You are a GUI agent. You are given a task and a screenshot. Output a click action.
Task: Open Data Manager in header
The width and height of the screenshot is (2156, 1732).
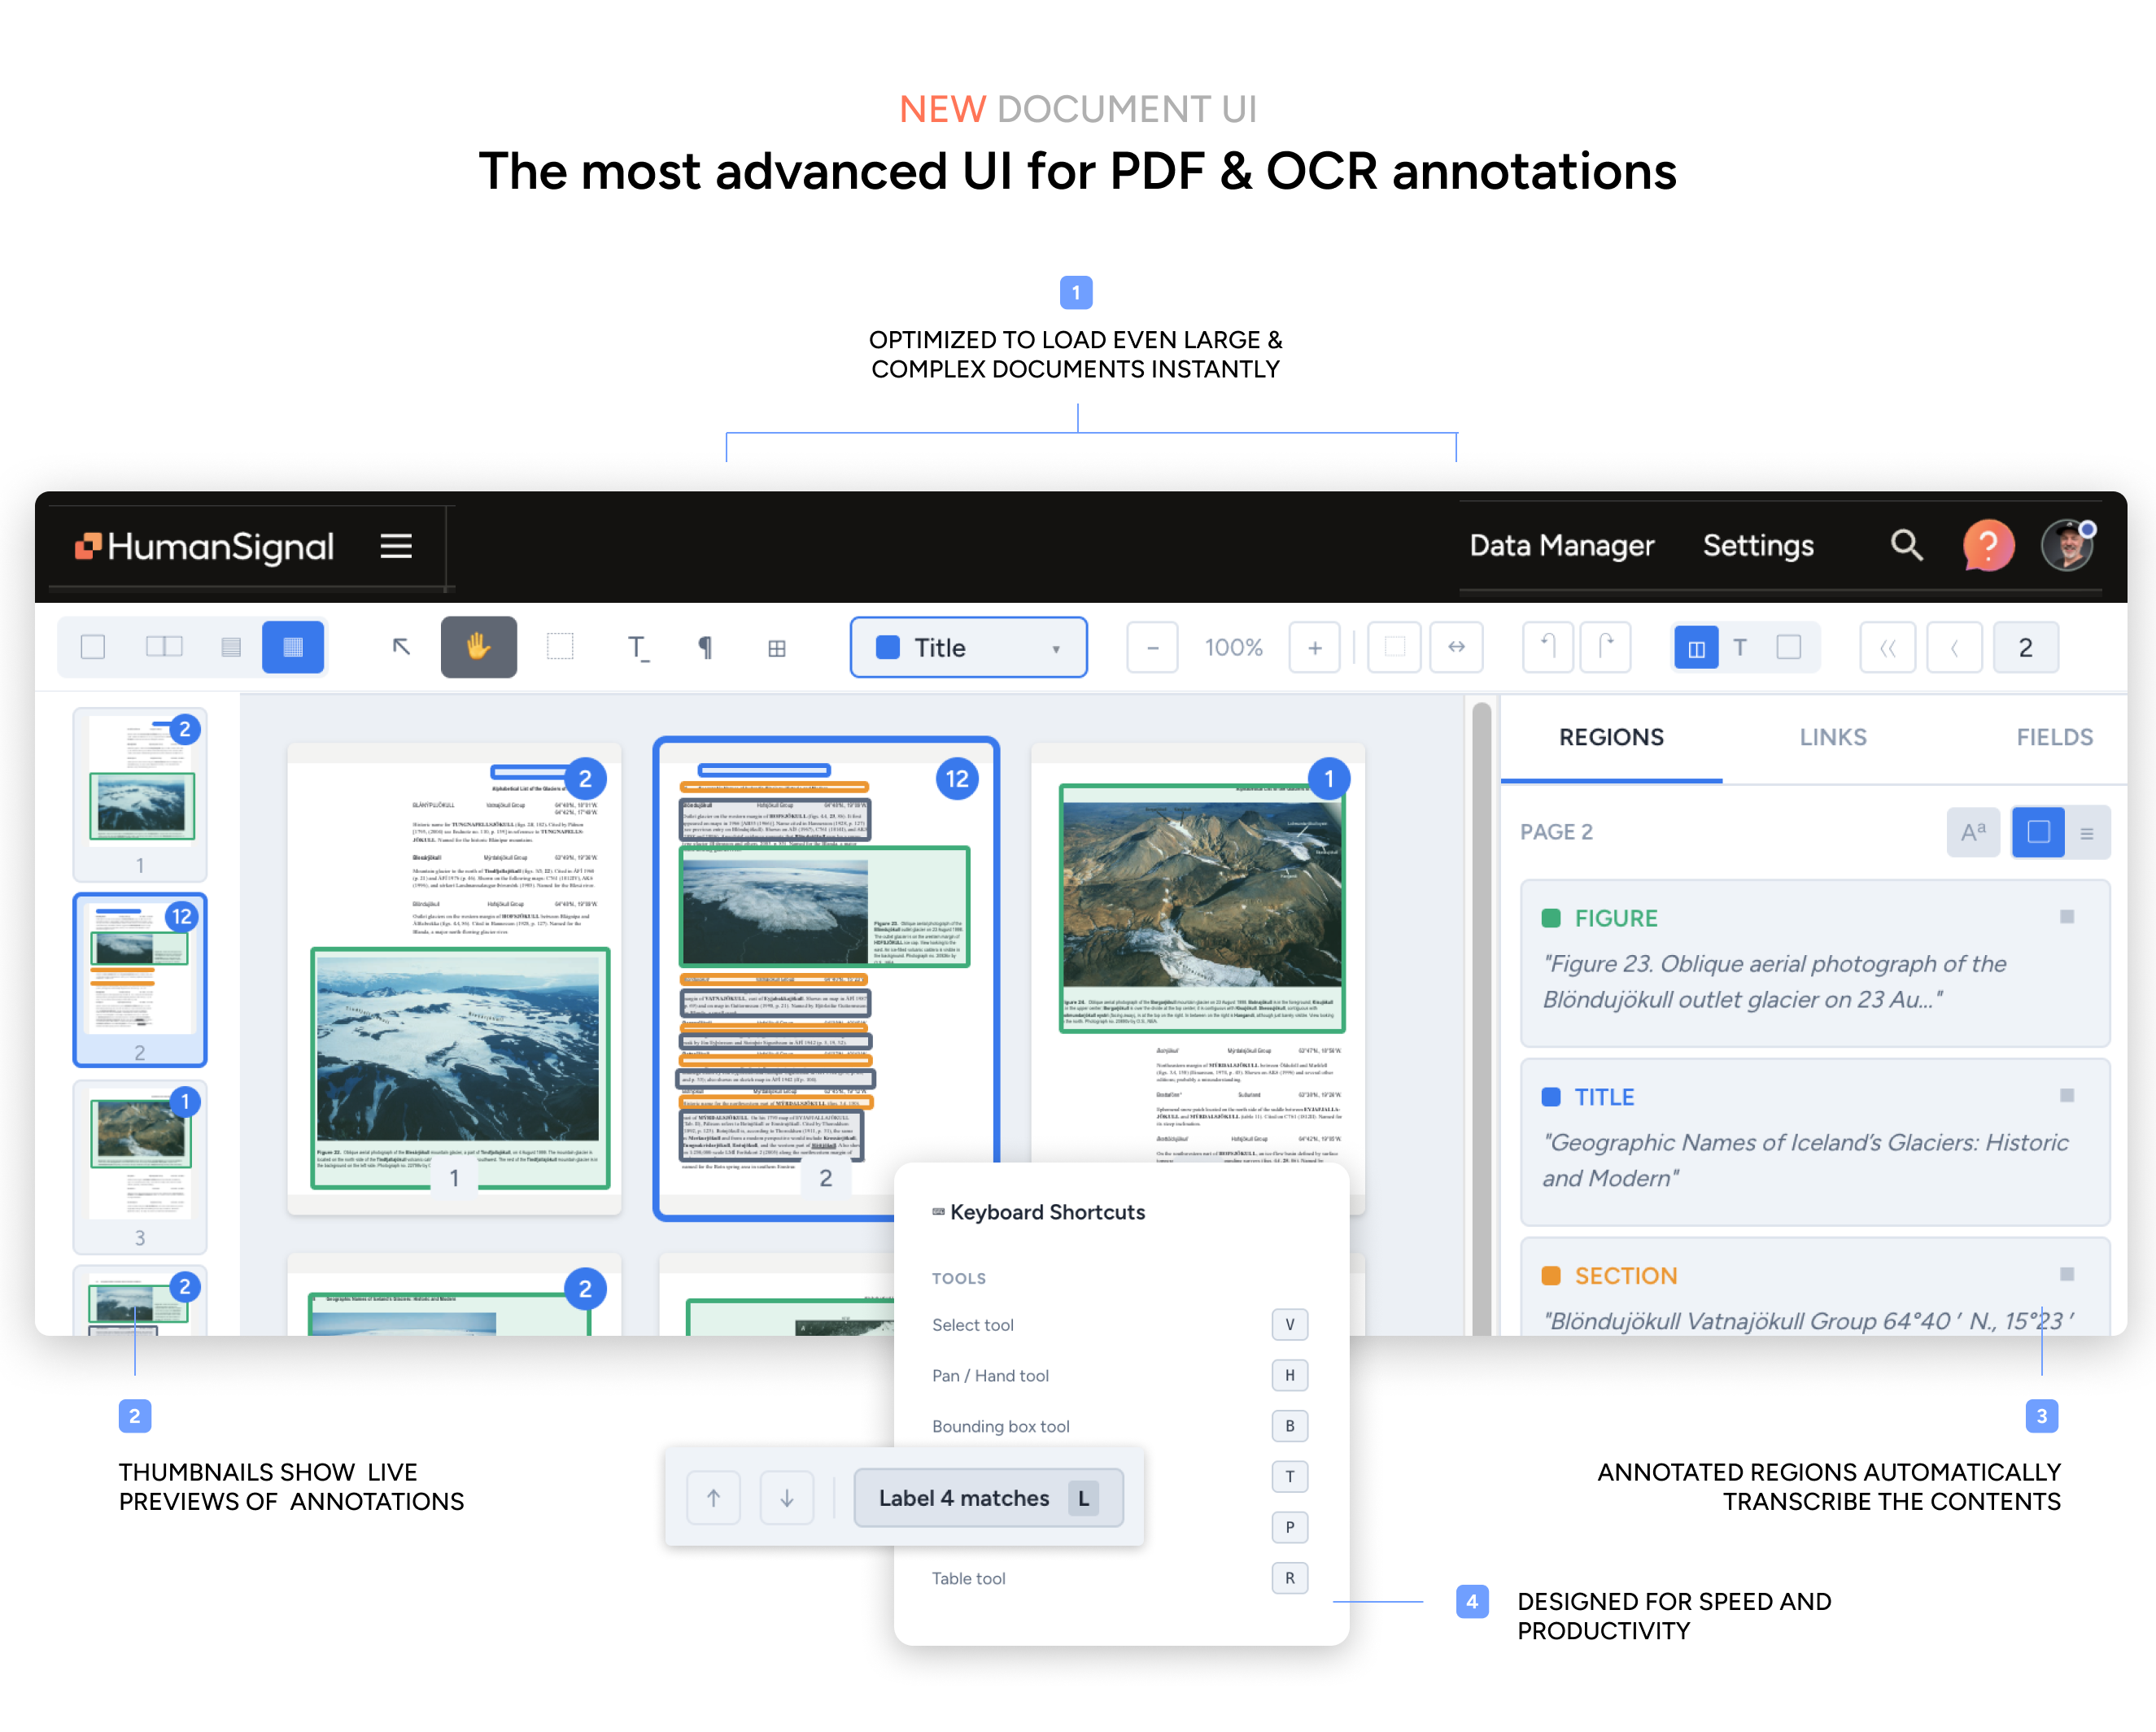(x=1561, y=545)
